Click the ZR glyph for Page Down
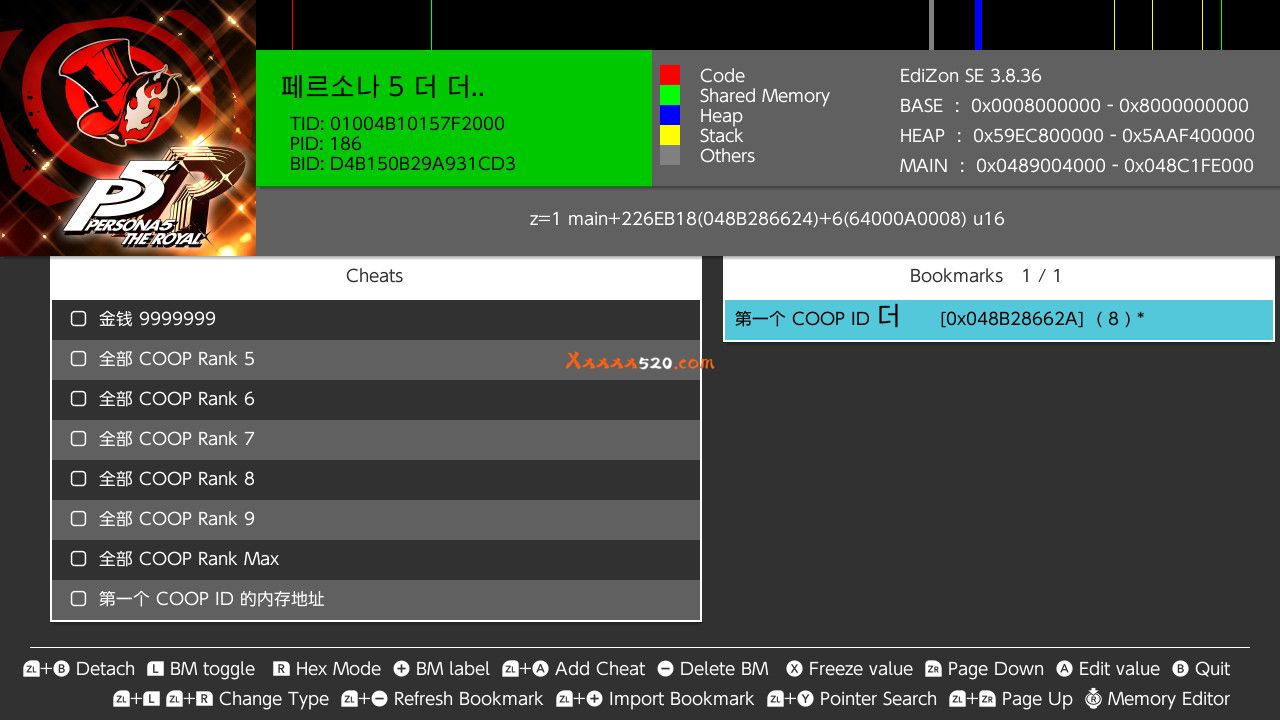The width and height of the screenshot is (1280, 720). pos(933,669)
